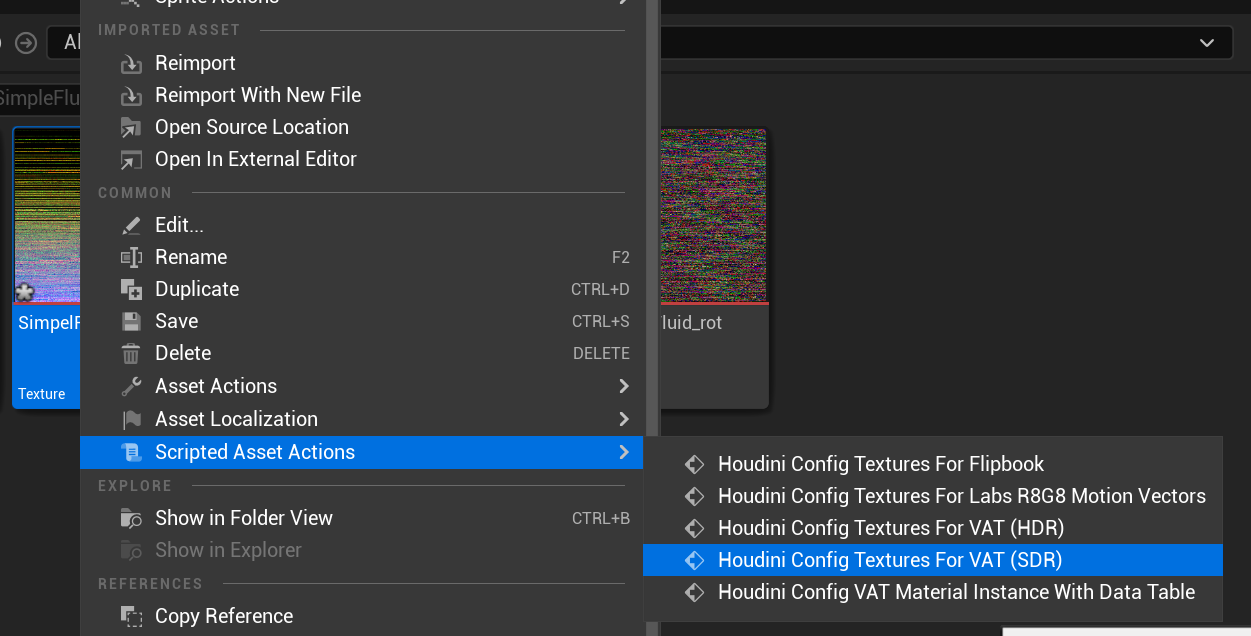Click icon beside Labs R8G8 Motion Vectors
1251x636 pixels.
694,497
